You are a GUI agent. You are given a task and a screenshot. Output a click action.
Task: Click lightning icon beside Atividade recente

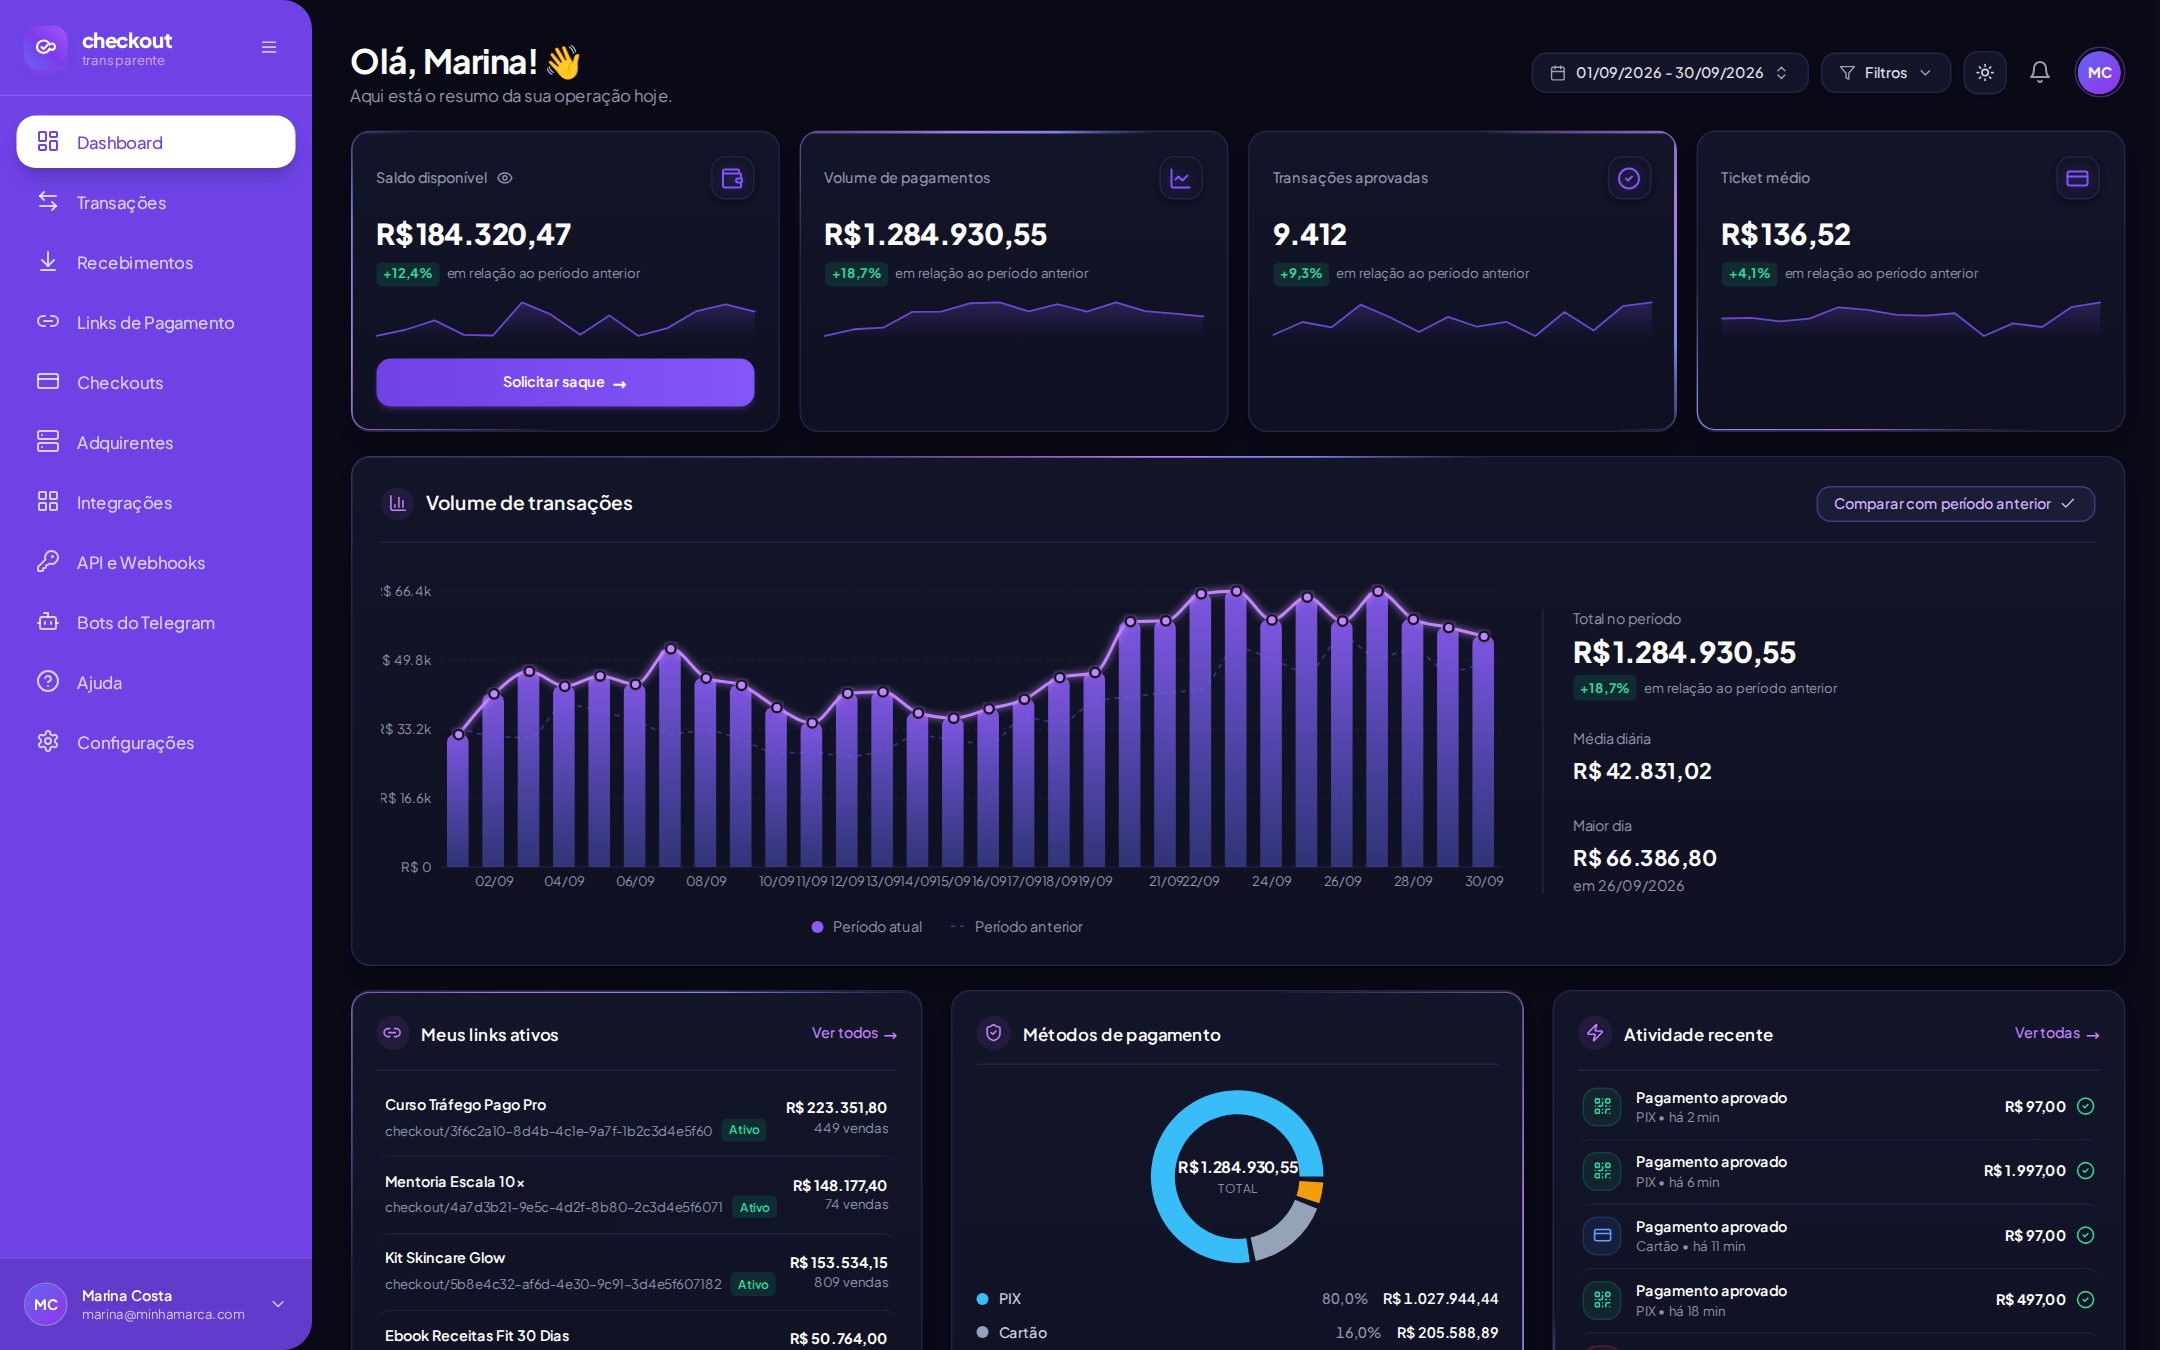pyautogui.click(x=1595, y=1033)
